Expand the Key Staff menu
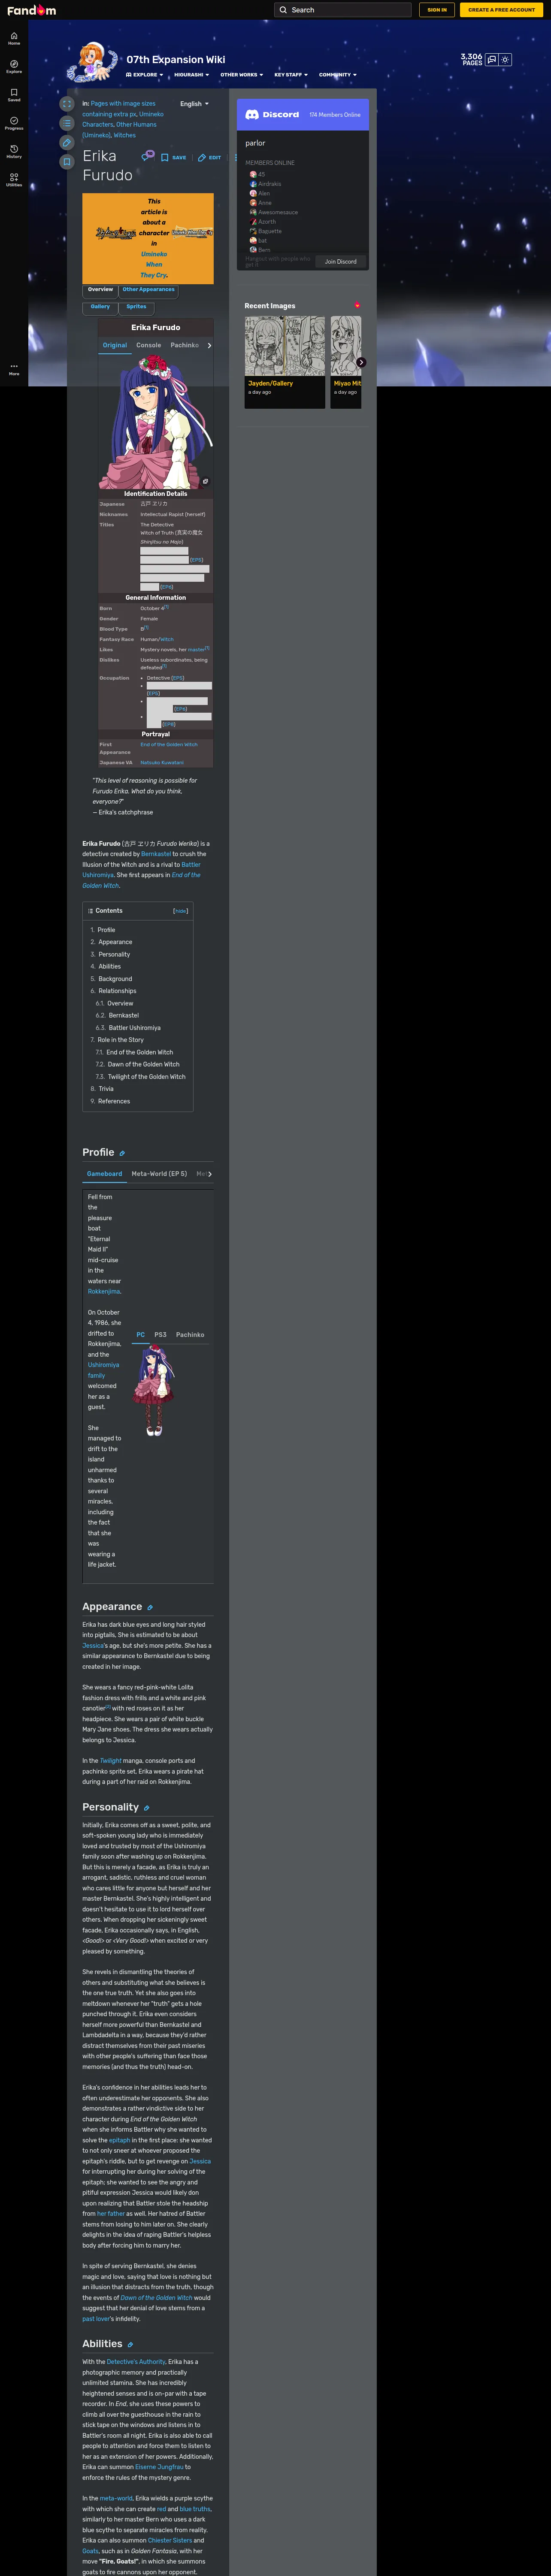The height and width of the screenshot is (2576, 551). click(291, 75)
